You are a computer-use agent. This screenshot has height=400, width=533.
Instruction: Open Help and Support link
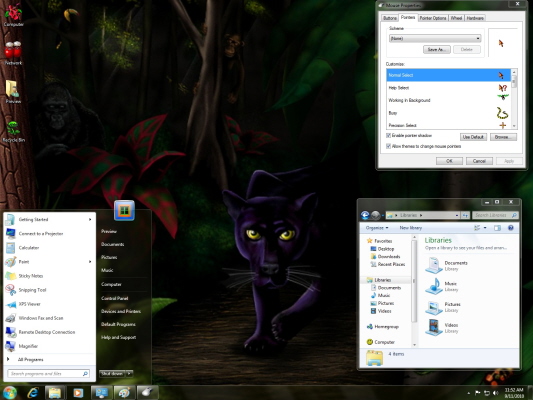[x=119, y=337]
